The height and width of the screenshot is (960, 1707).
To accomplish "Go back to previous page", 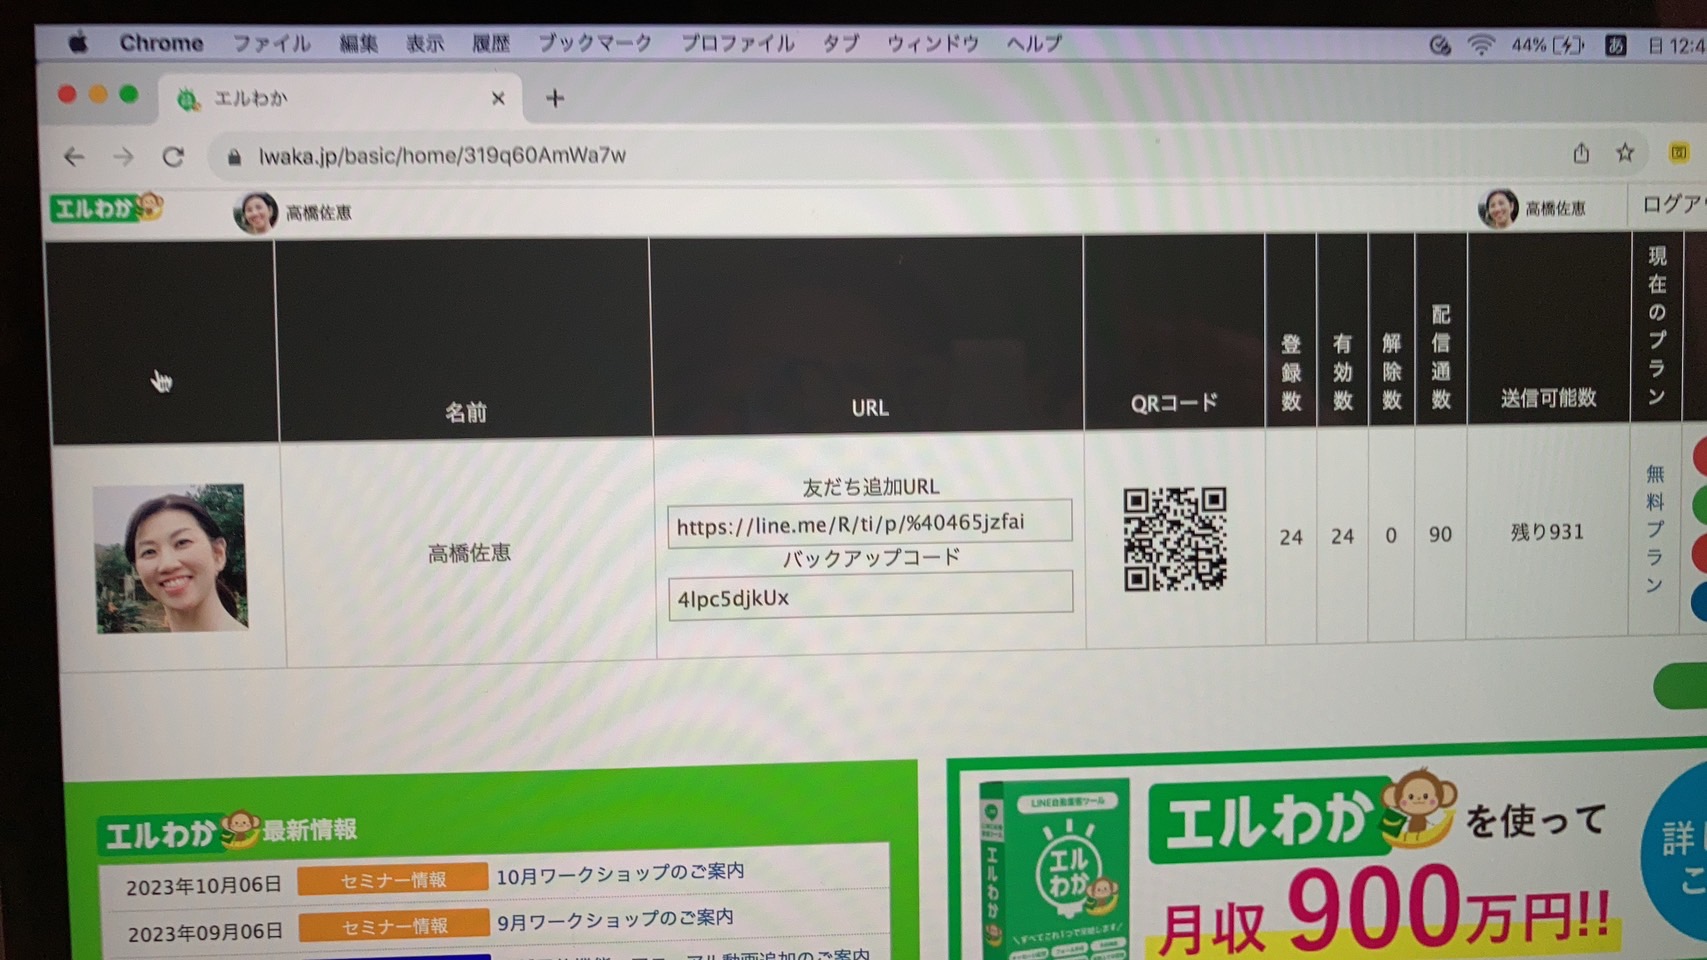I will pyautogui.click(x=74, y=156).
